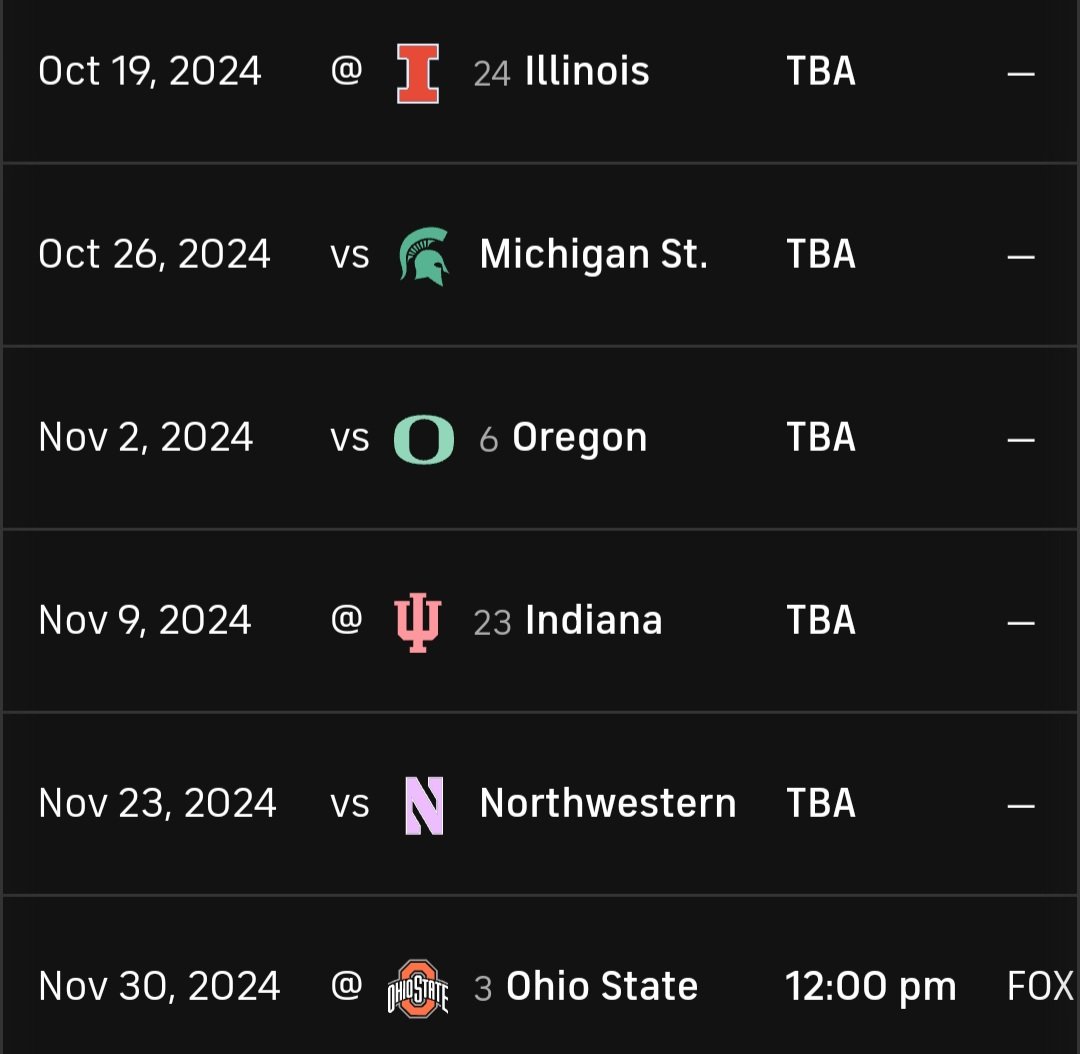Open the Ohio State team page
This screenshot has width=1080, height=1054.
[x=602, y=986]
